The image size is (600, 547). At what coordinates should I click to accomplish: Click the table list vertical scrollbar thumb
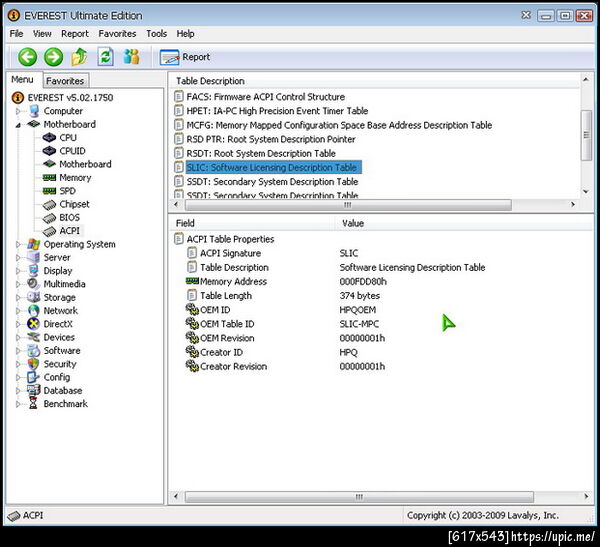(x=586, y=135)
